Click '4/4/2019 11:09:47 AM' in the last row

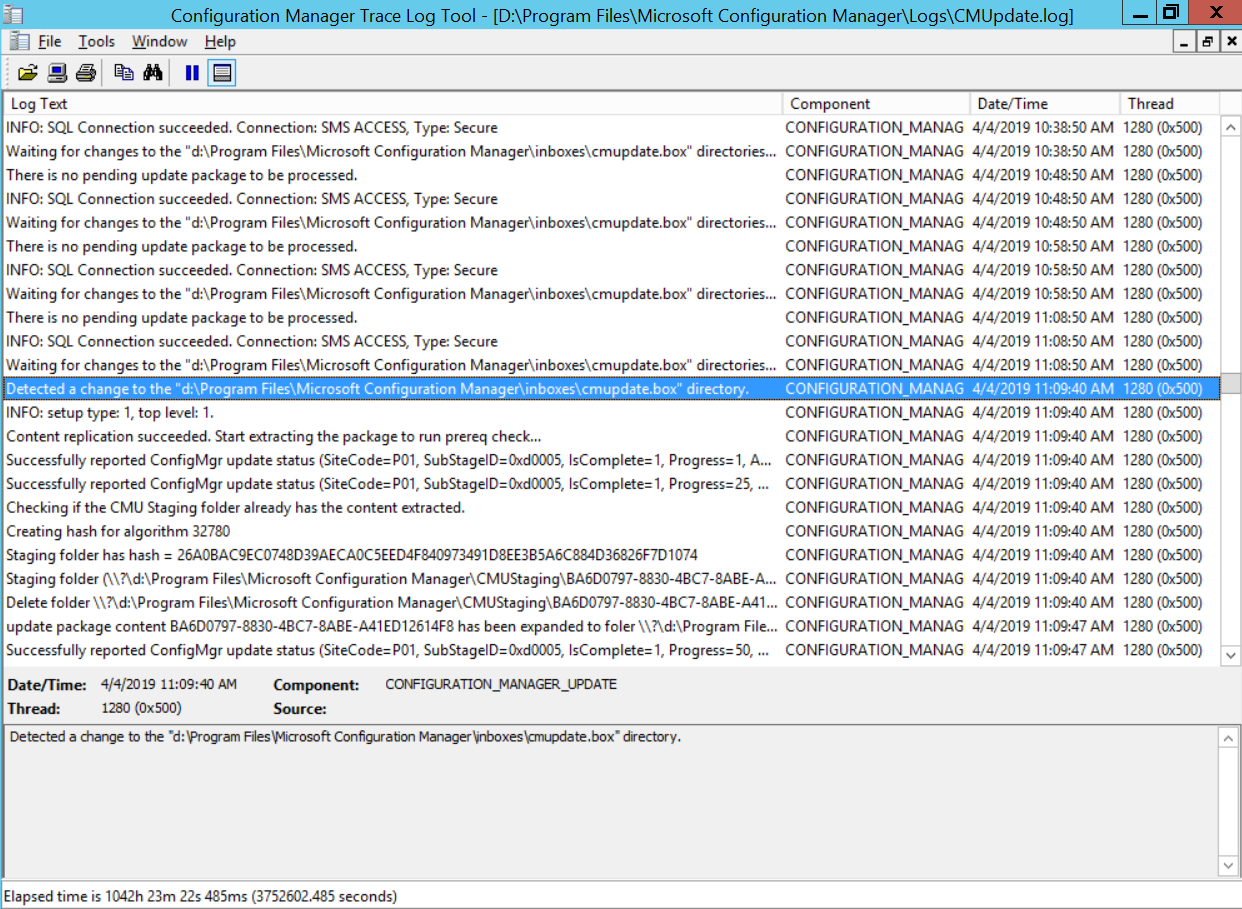pos(1043,650)
